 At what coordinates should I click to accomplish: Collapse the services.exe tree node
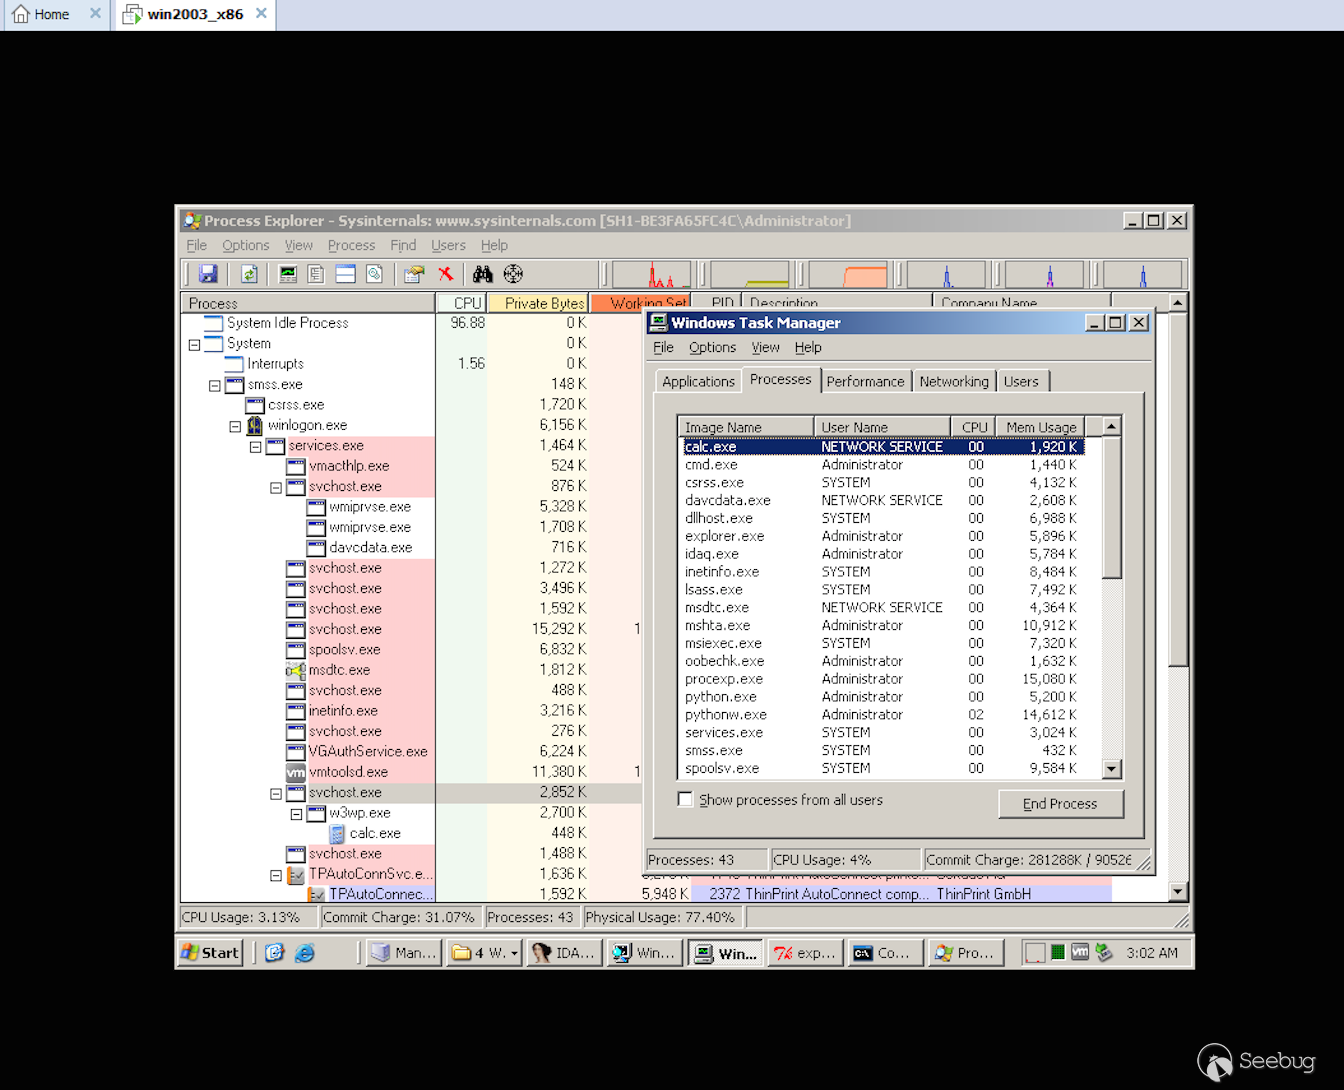click(256, 446)
